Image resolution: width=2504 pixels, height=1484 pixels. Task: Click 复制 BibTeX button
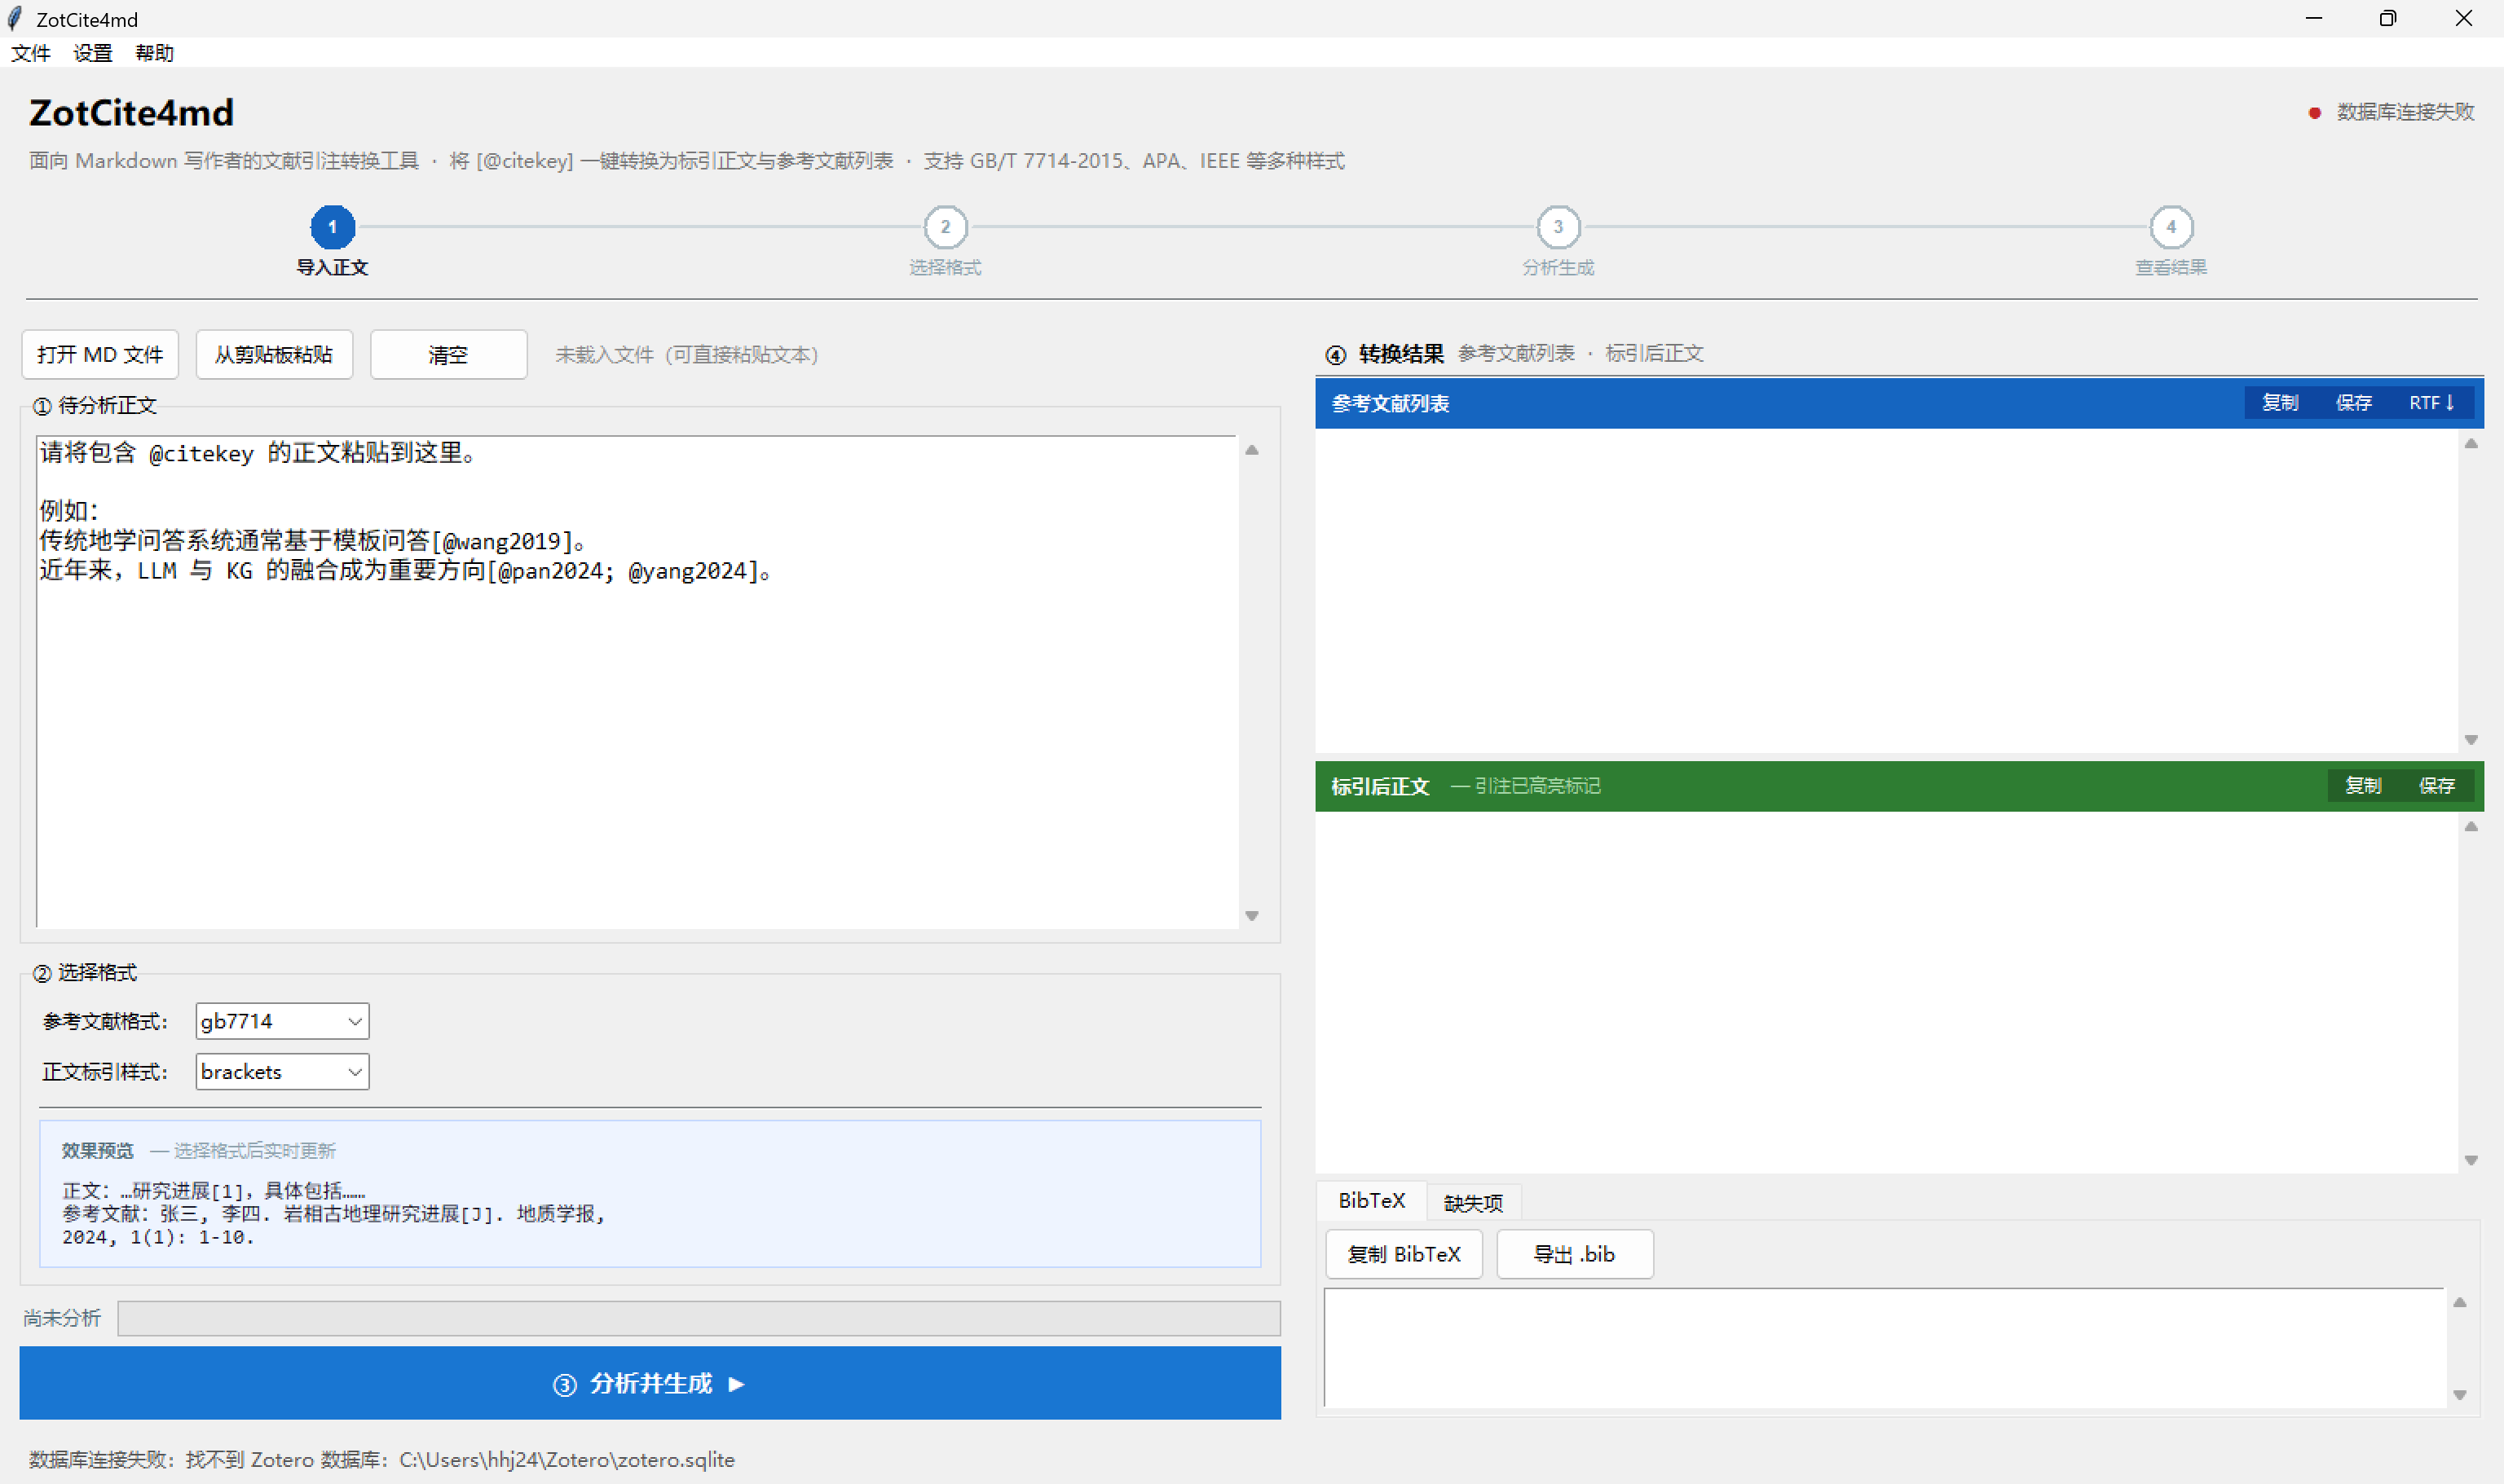(x=1404, y=1254)
